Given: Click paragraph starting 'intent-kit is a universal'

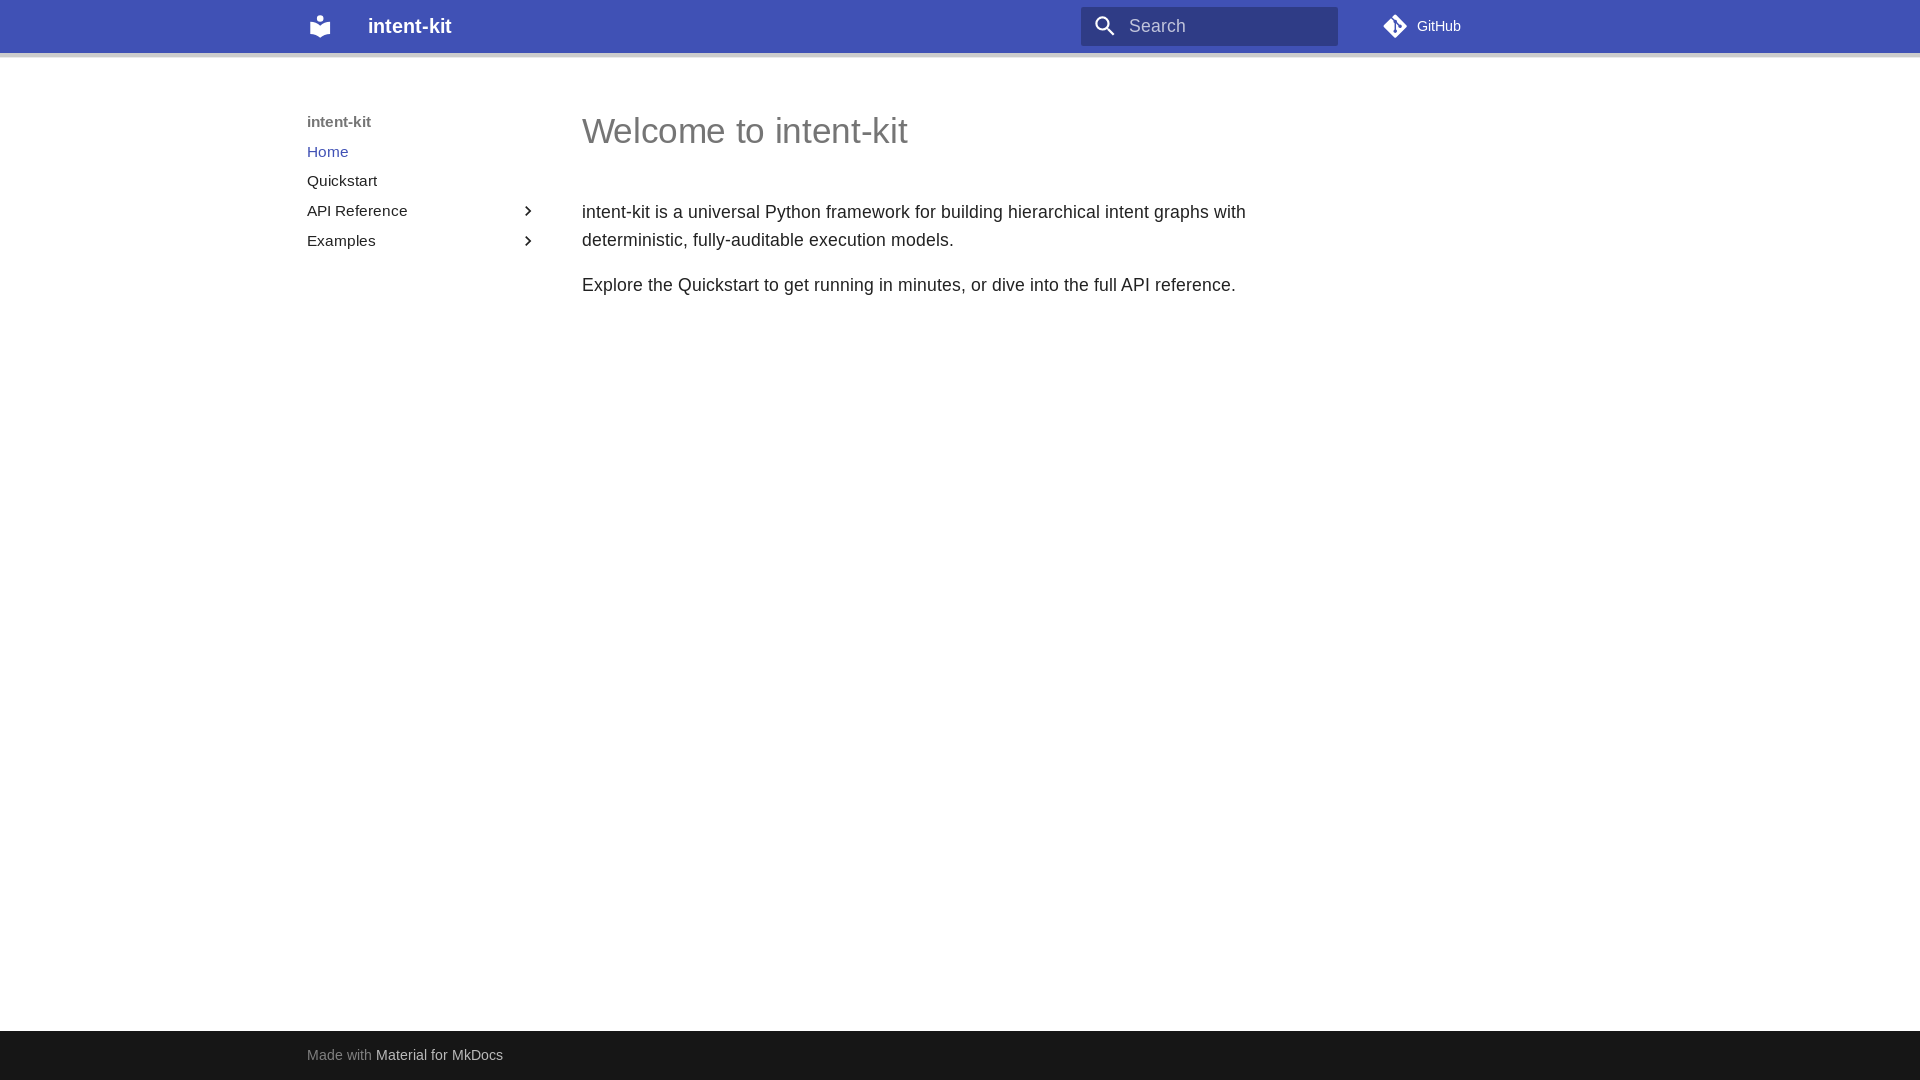Looking at the screenshot, I should [914, 226].
